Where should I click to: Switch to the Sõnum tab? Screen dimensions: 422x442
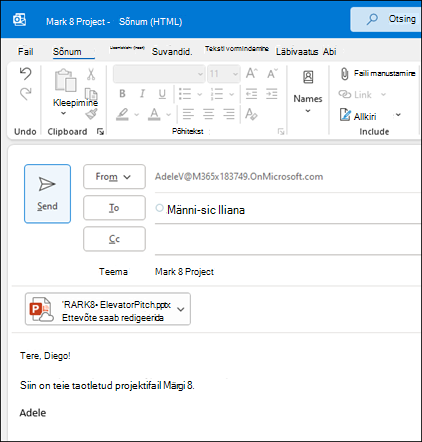pos(67,52)
